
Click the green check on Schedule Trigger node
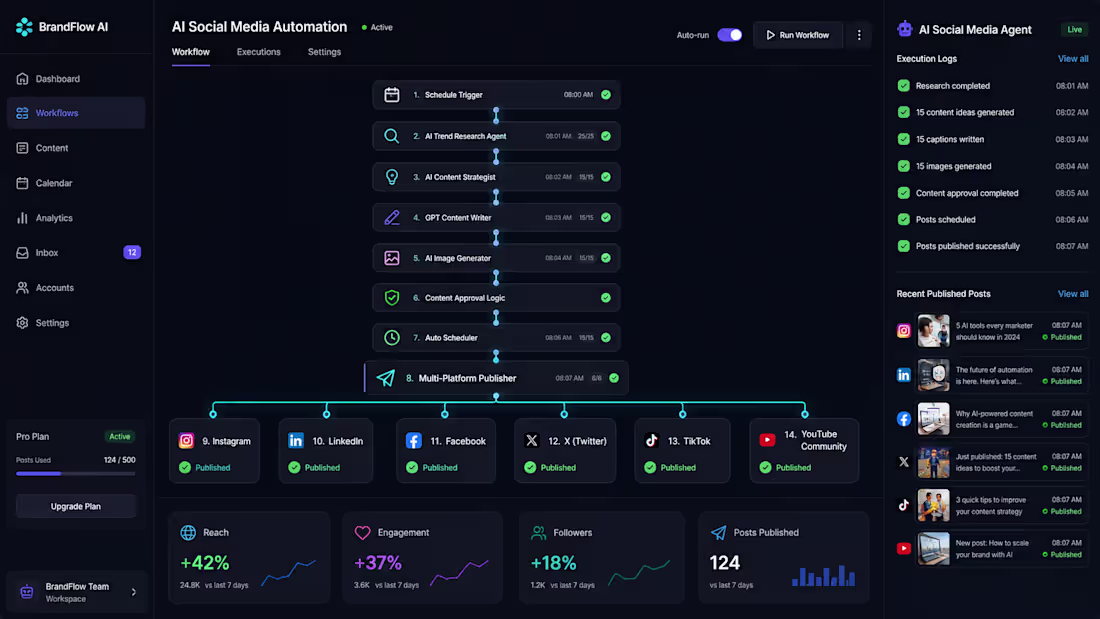point(605,95)
